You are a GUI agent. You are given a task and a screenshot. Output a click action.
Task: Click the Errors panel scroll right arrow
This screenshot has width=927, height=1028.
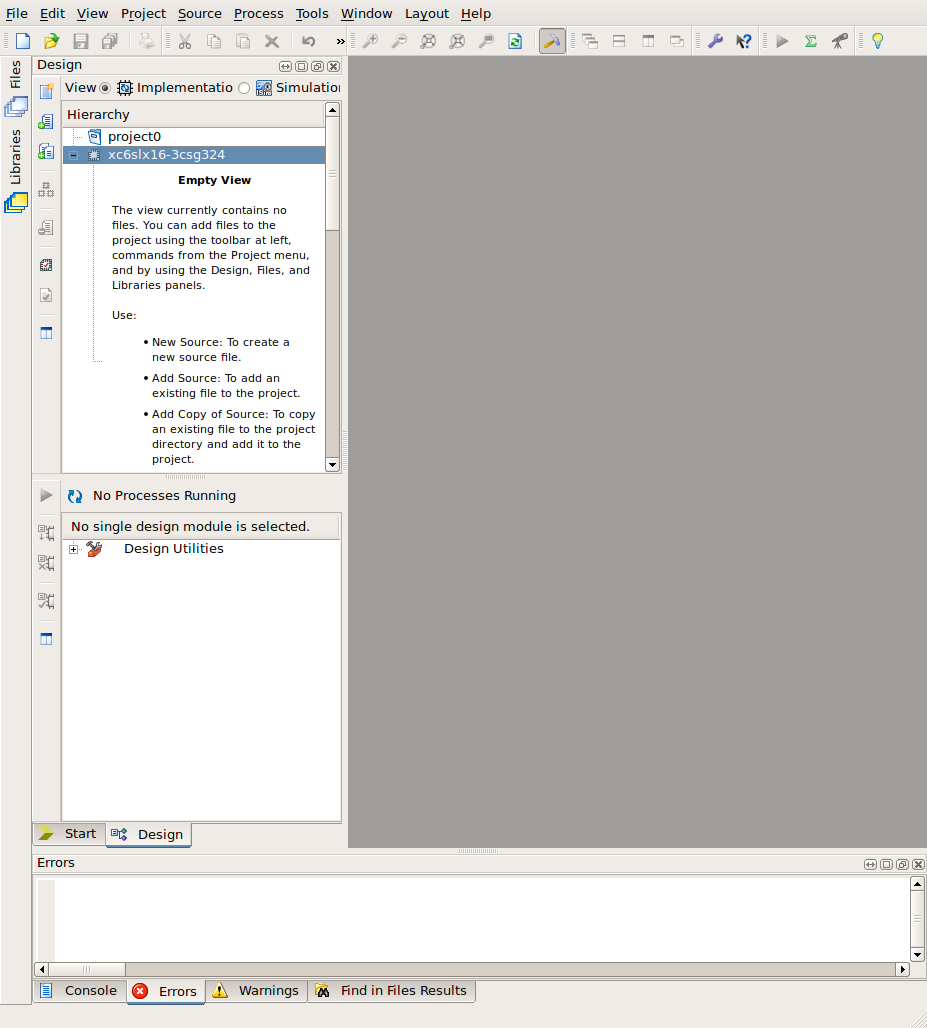[903, 969]
